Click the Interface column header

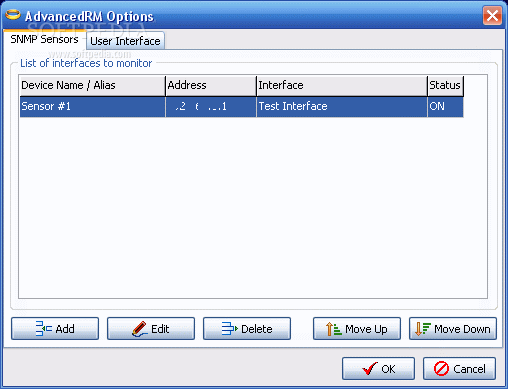pyautogui.click(x=342, y=85)
